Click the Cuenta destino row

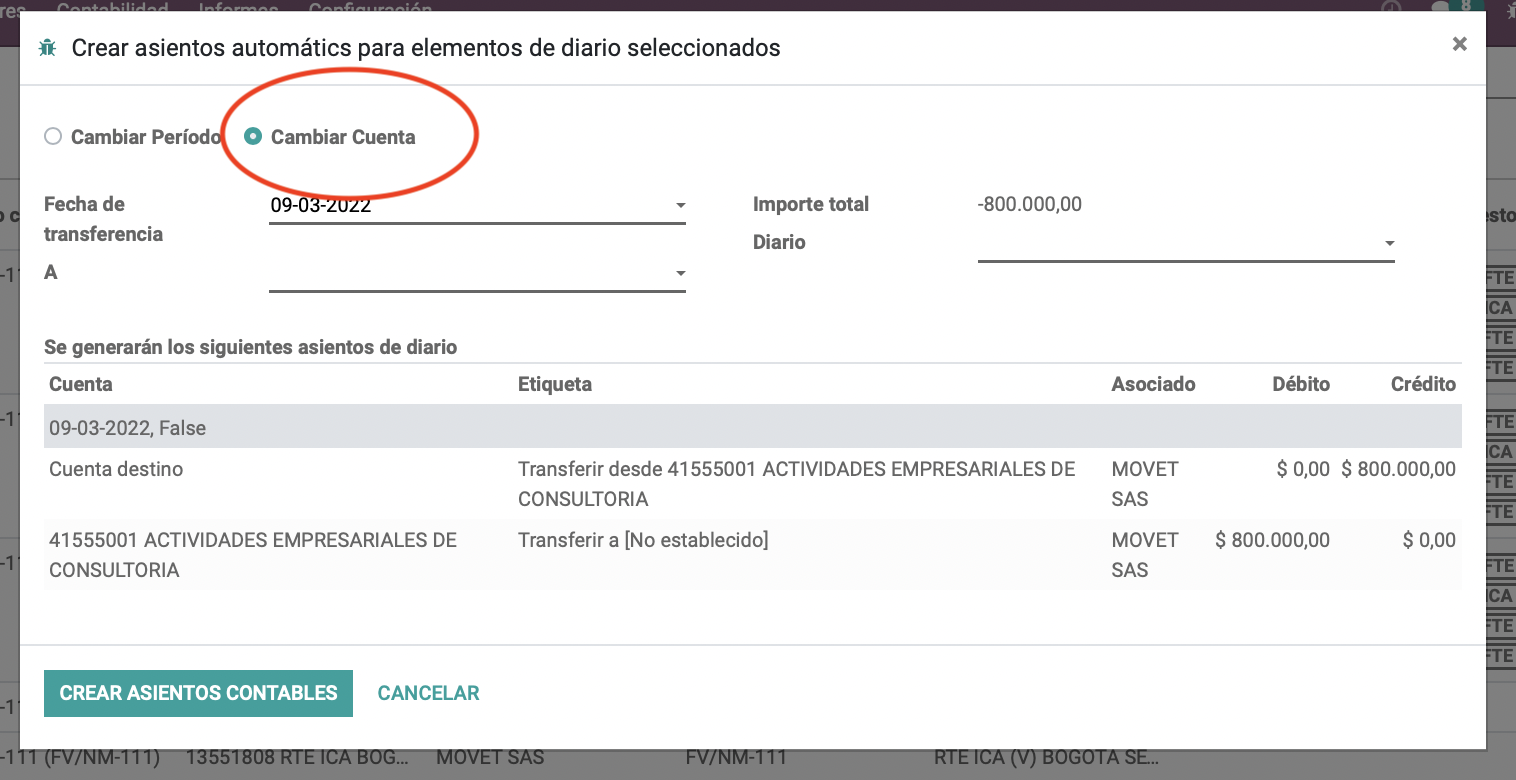click(x=753, y=483)
